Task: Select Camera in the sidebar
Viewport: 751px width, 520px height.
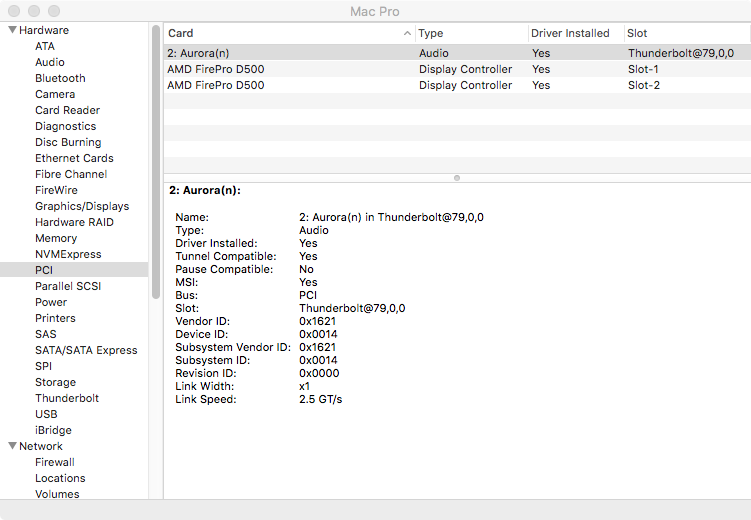Action: pyautogui.click(x=55, y=94)
